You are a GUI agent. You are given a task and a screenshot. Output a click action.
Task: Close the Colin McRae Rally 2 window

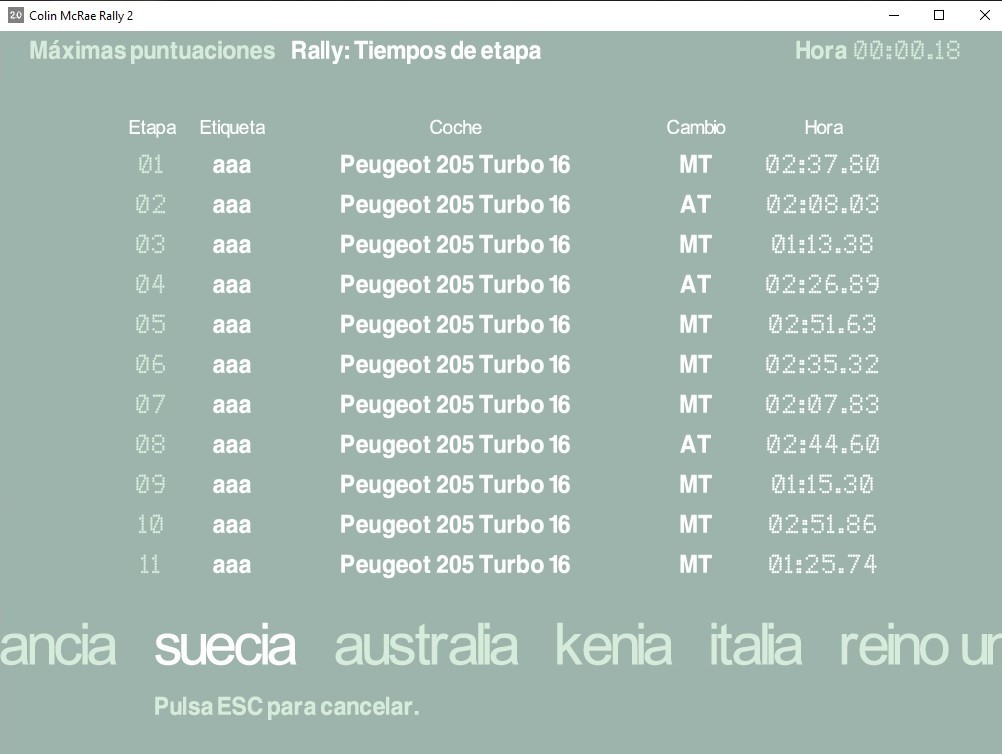click(x=984, y=15)
